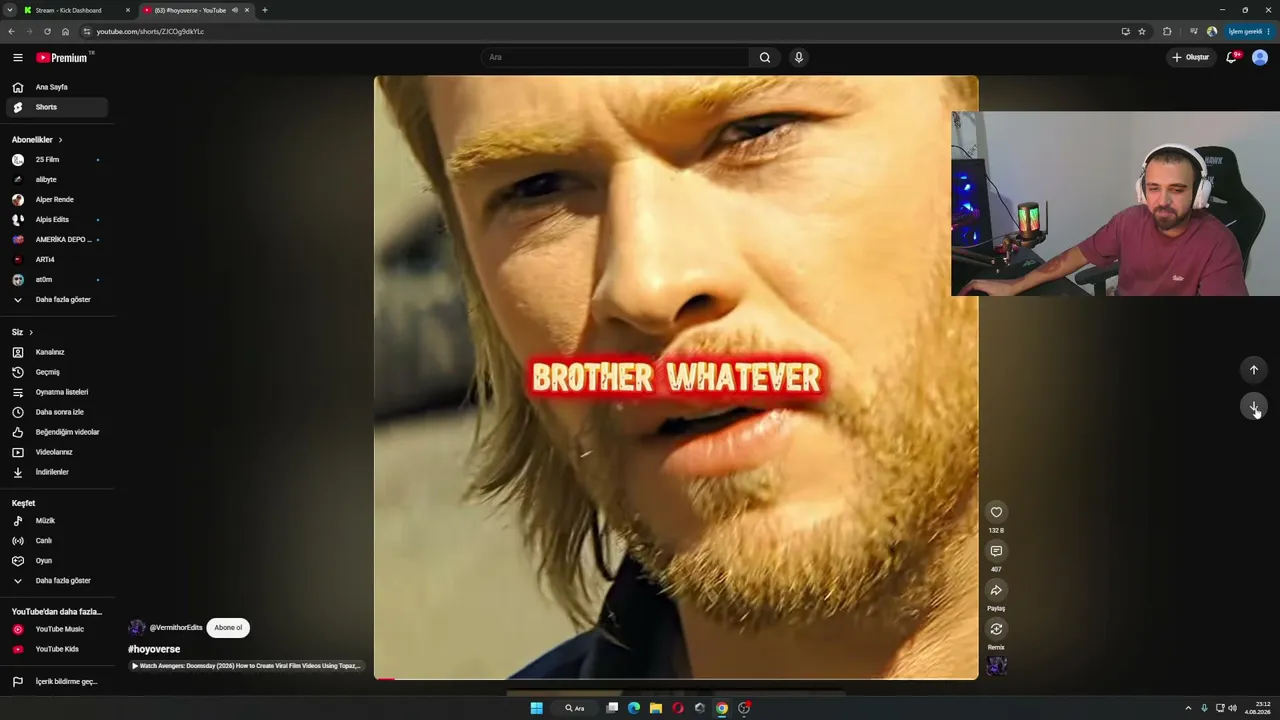Select Shorts in the sidebar
This screenshot has width=1280, height=720.
coord(57,107)
